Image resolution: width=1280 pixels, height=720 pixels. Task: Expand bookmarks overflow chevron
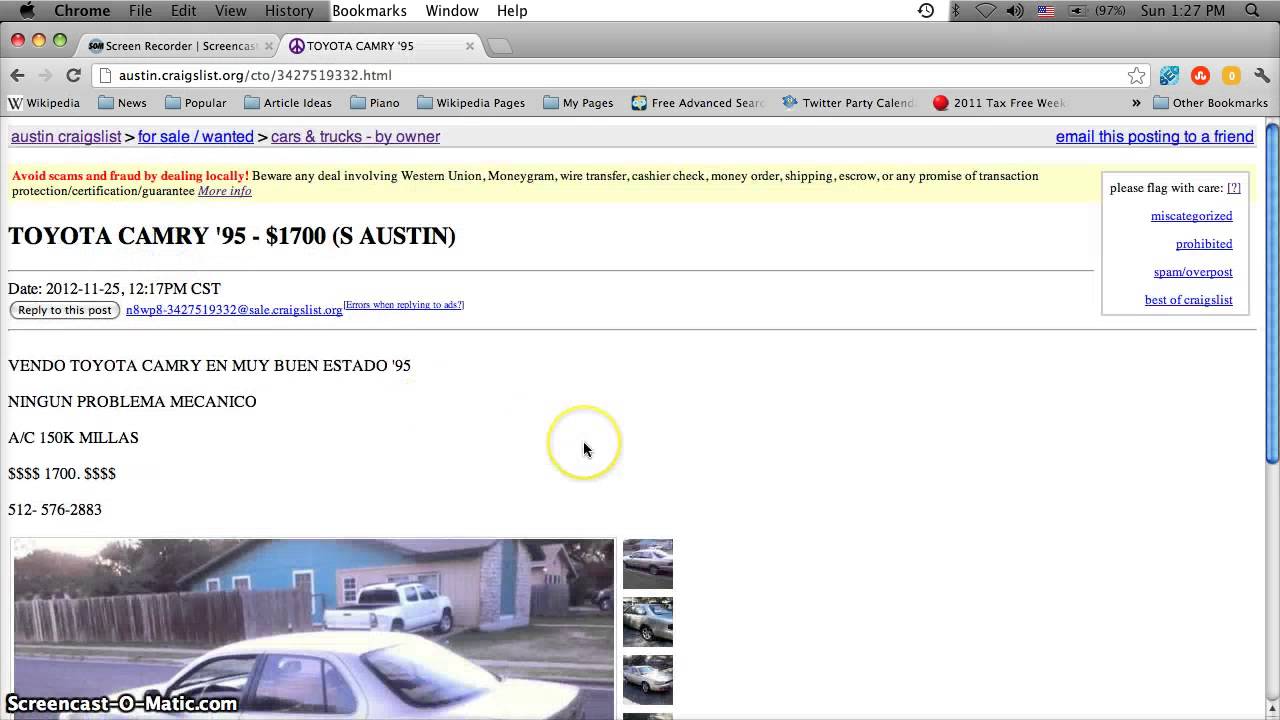point(1136,103)
